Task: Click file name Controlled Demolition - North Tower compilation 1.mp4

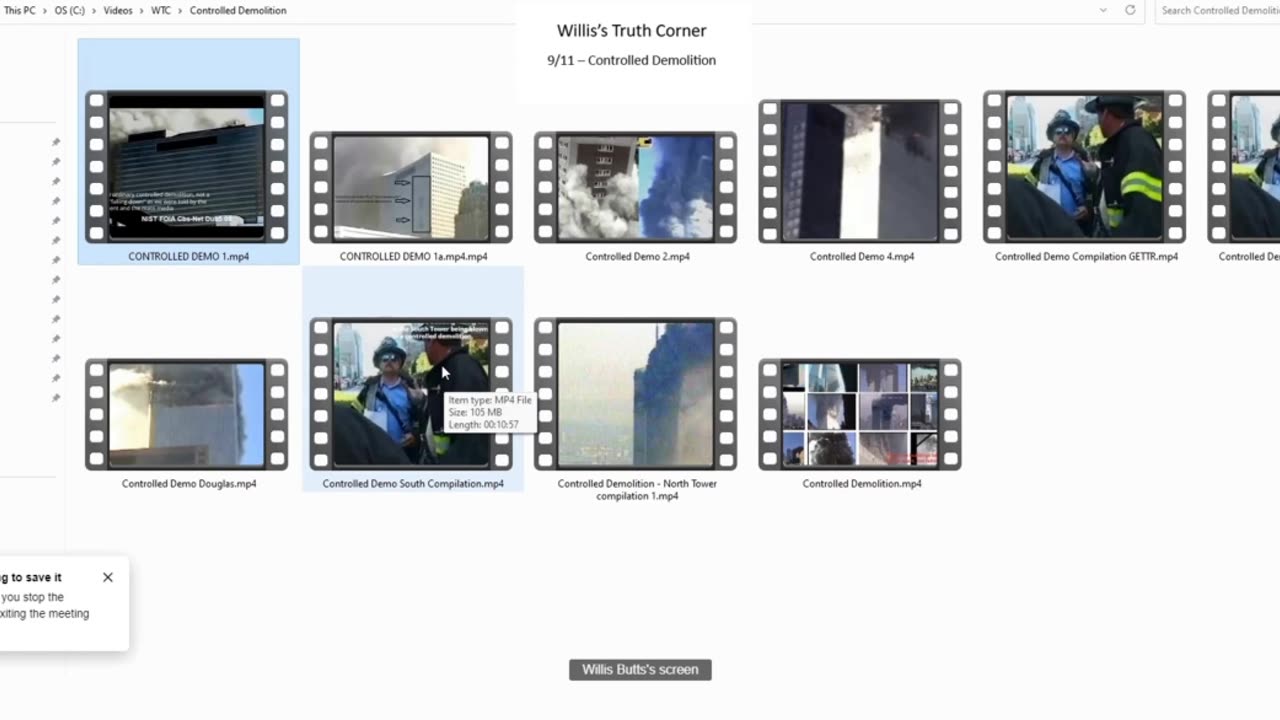Action: click(x=637, y=490)
